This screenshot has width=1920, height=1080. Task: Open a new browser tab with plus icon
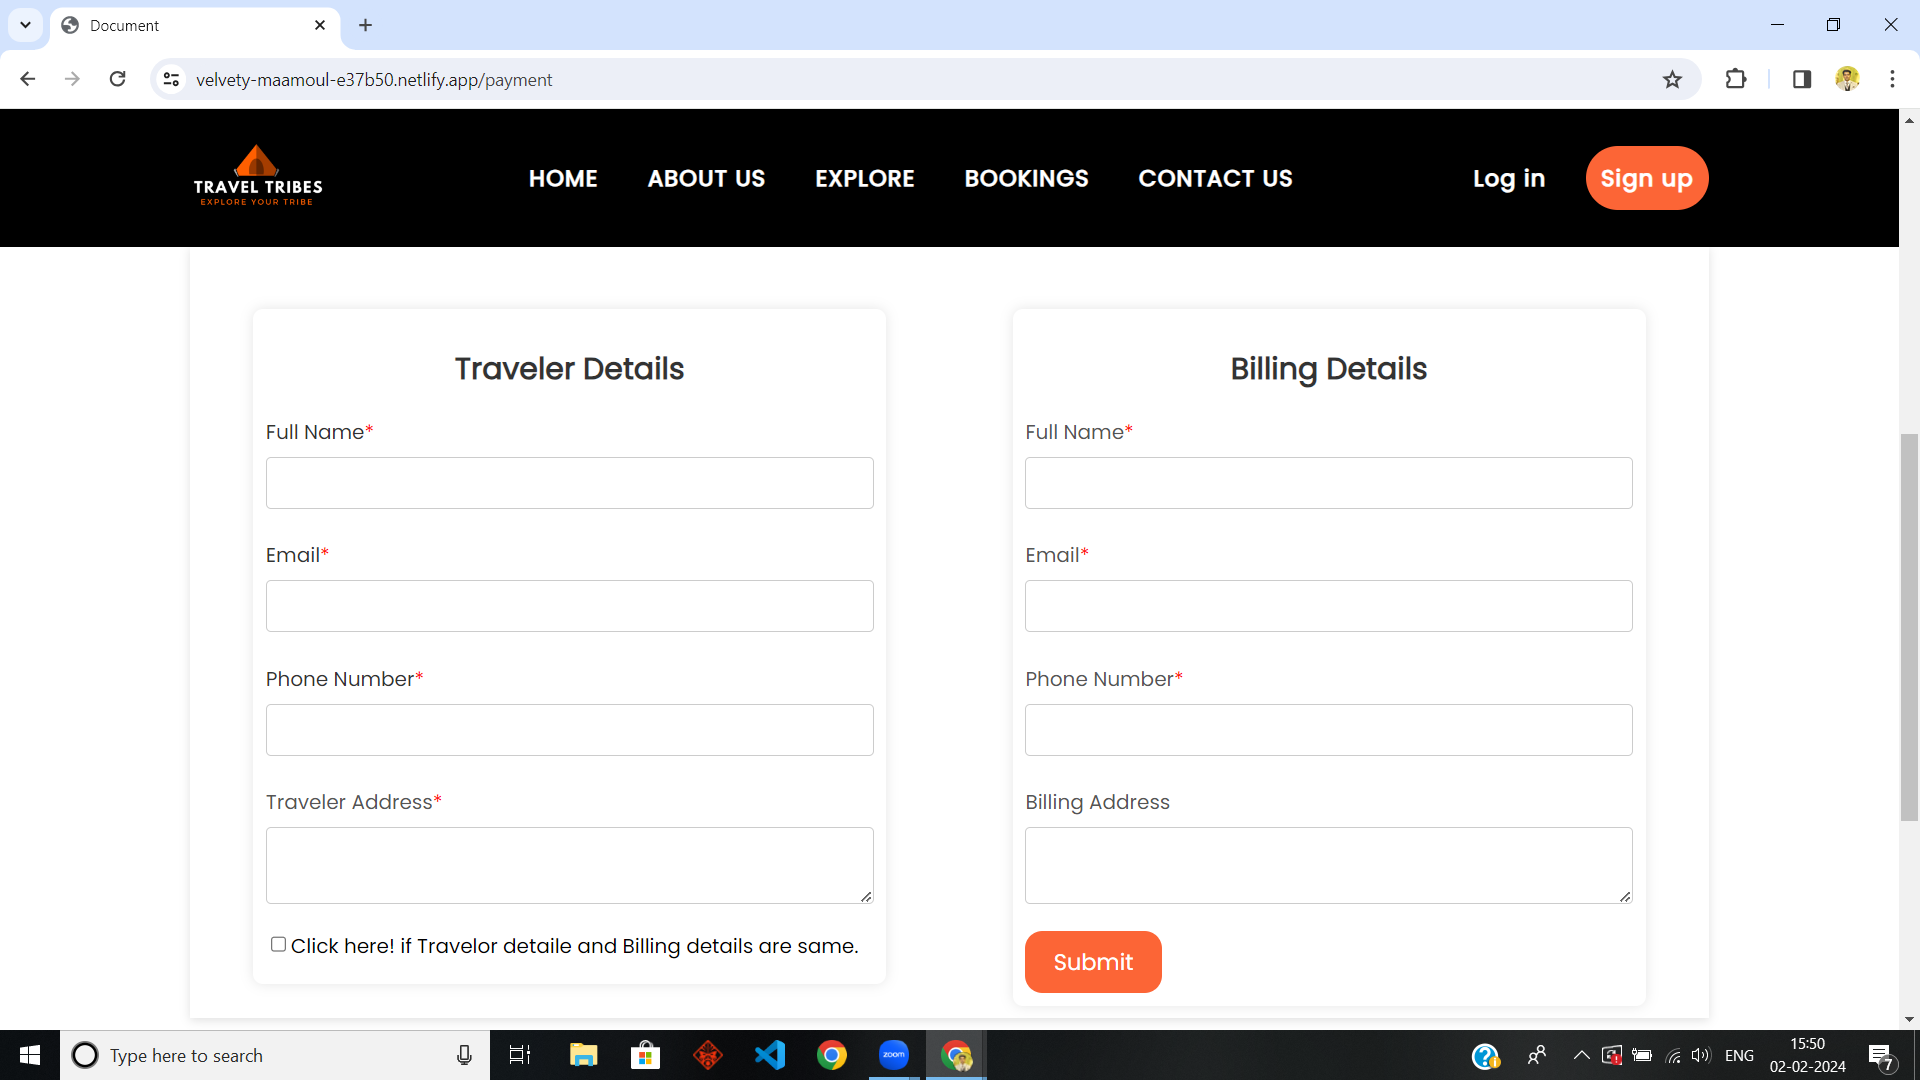pos(365,25)
